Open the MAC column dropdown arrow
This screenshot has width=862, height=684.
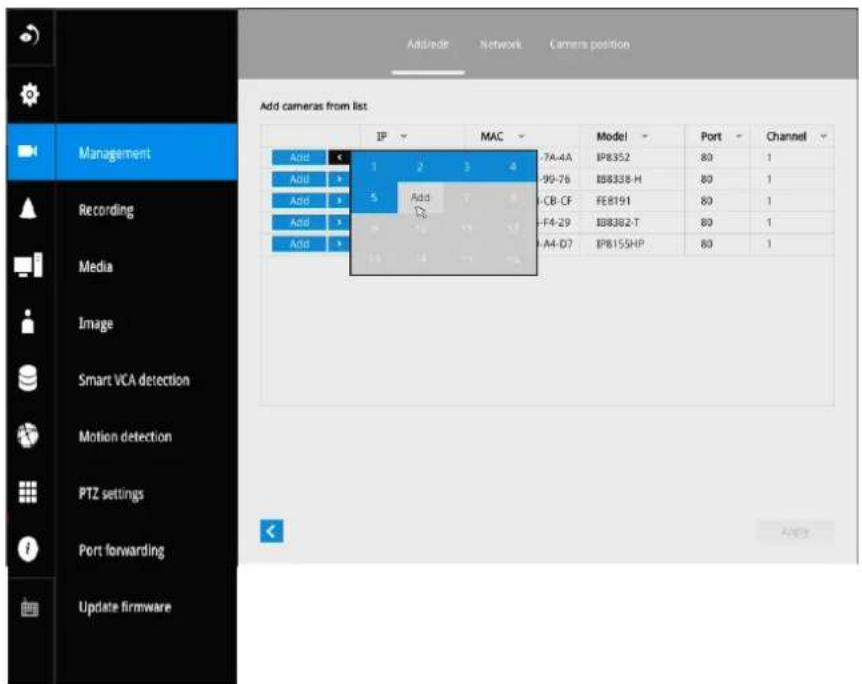pyautogui.click(x=521, y=136)
